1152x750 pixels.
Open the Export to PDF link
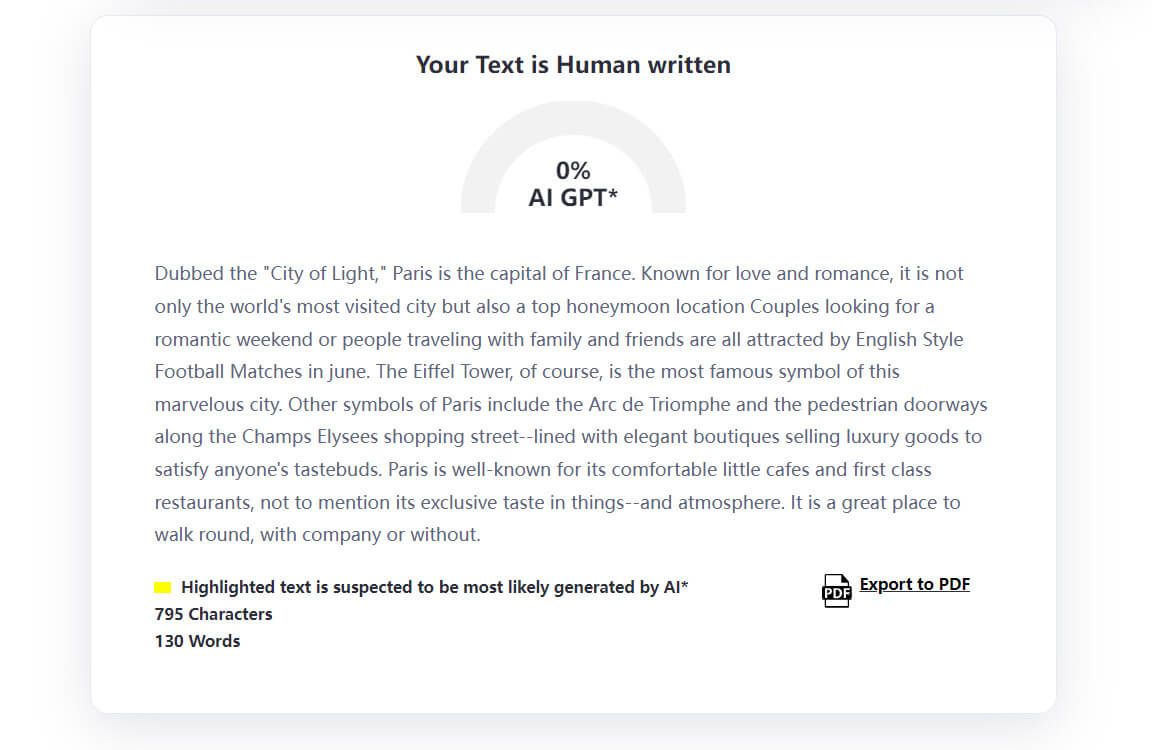[x=914, y=584]
